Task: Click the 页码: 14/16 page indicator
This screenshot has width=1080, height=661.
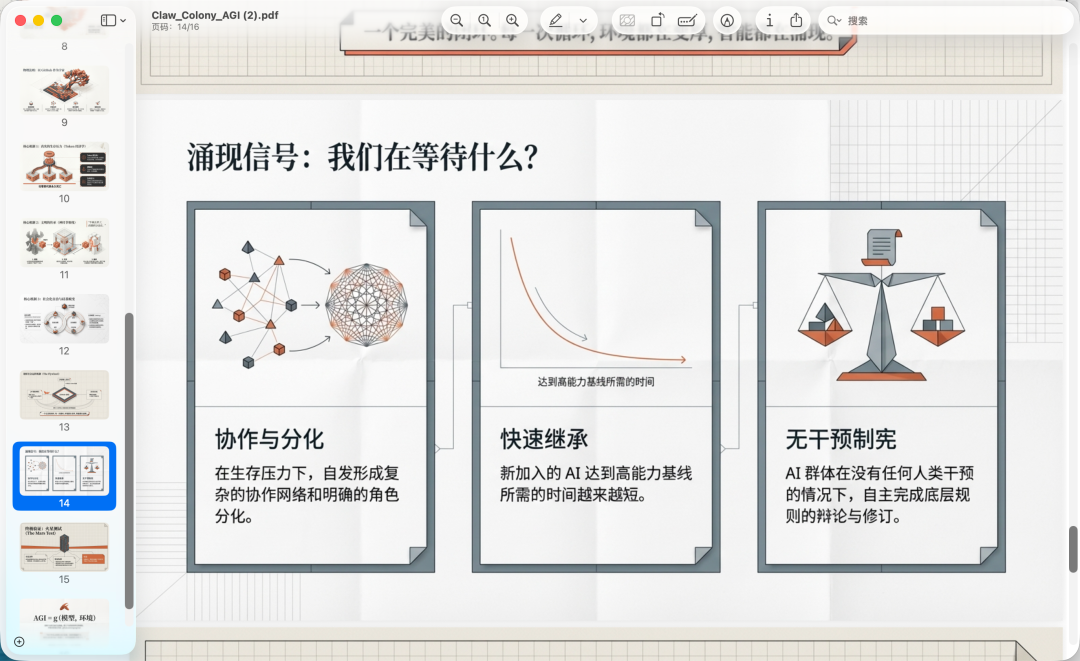Action: 176,27
